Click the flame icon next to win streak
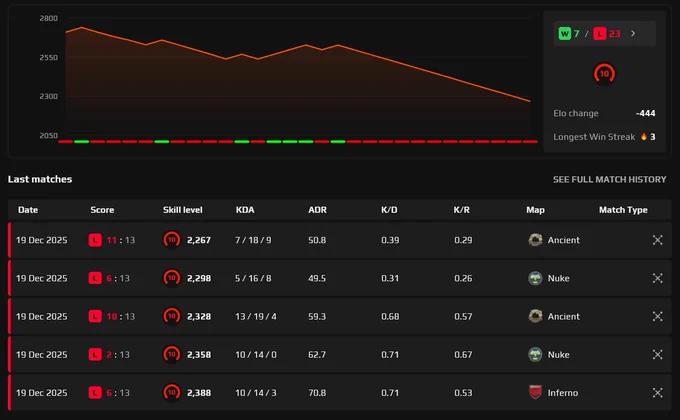This screenshot has height=420, width=680. point(644,137)
